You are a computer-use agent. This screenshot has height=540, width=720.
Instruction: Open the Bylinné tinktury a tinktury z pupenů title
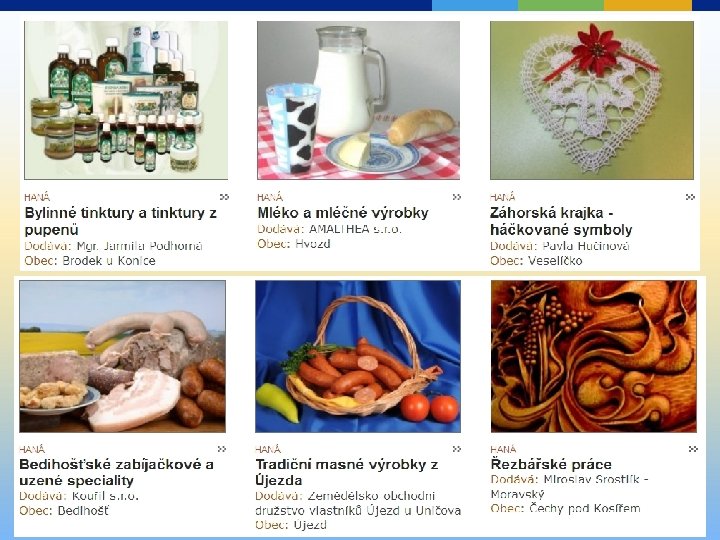point(121,221)
